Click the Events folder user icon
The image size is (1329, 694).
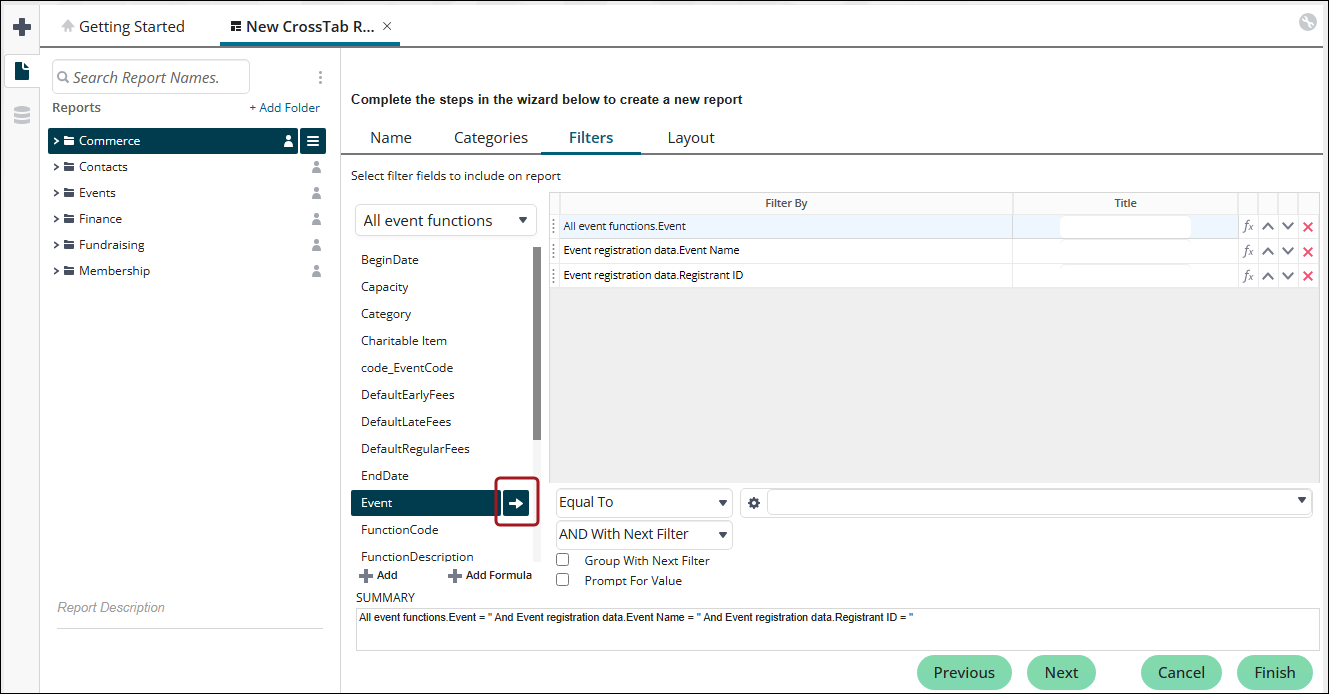pos(317,193)
